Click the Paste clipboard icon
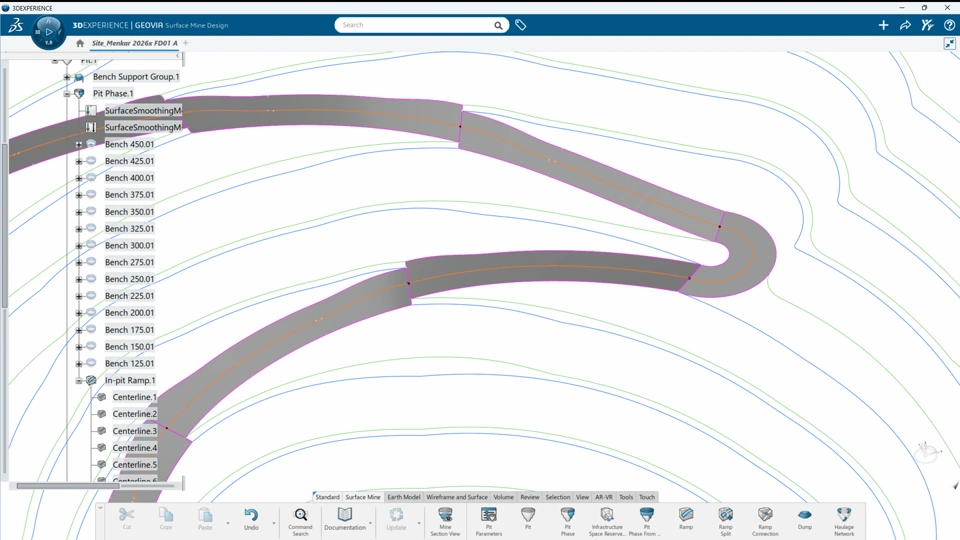 [205, 515]
